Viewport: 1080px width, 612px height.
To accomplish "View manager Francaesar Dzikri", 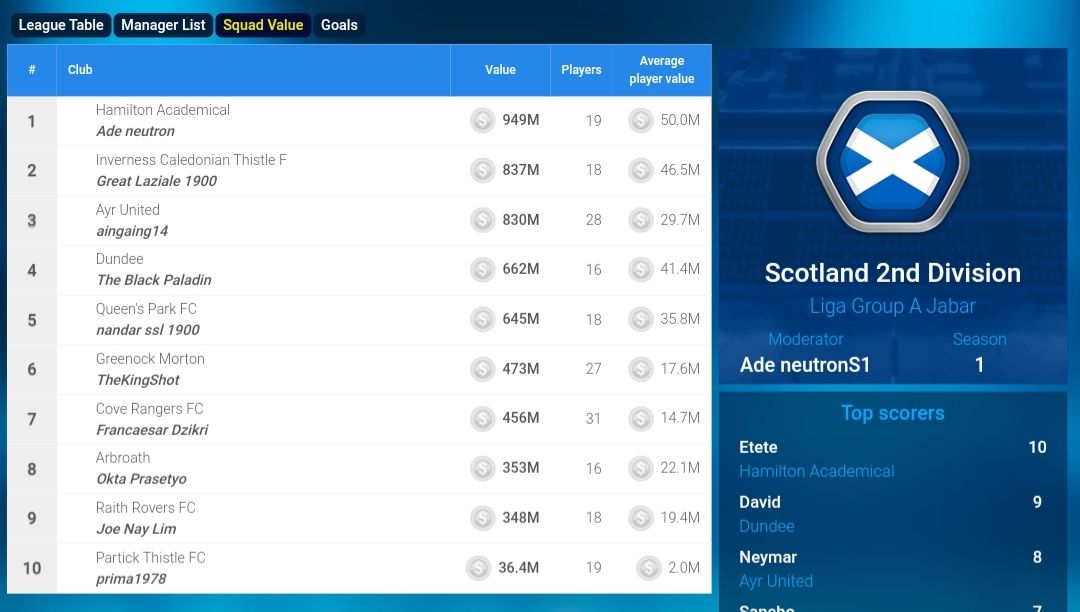I will pyautogui.click(x=152, y=430).
